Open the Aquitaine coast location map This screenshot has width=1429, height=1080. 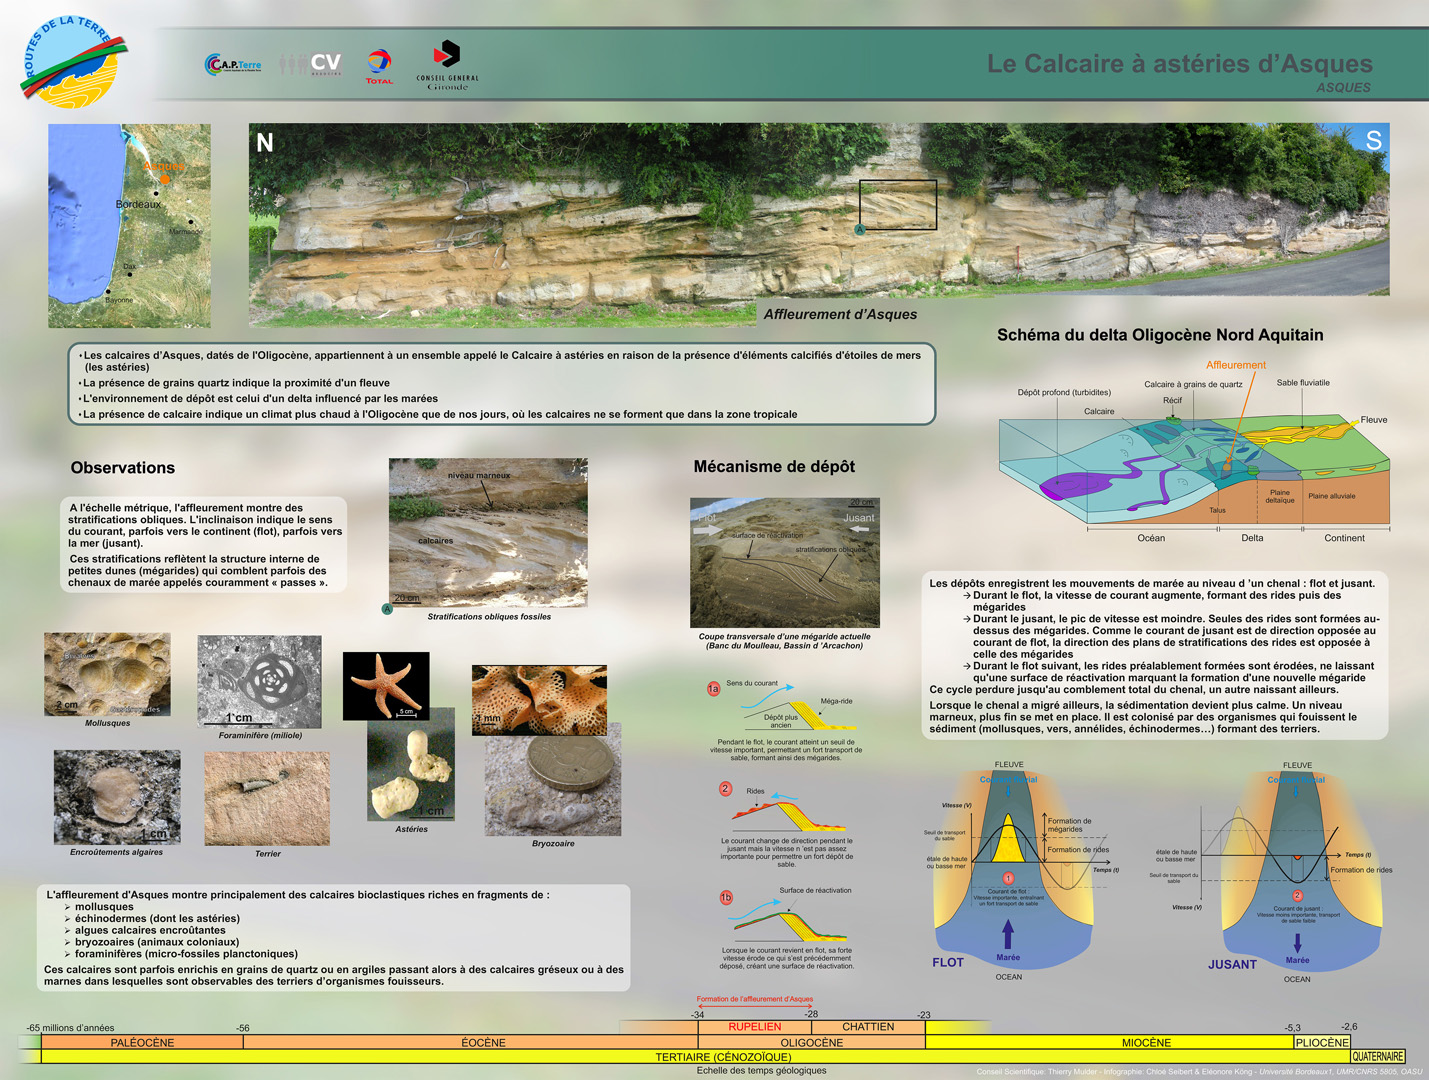tap(130, 226)
